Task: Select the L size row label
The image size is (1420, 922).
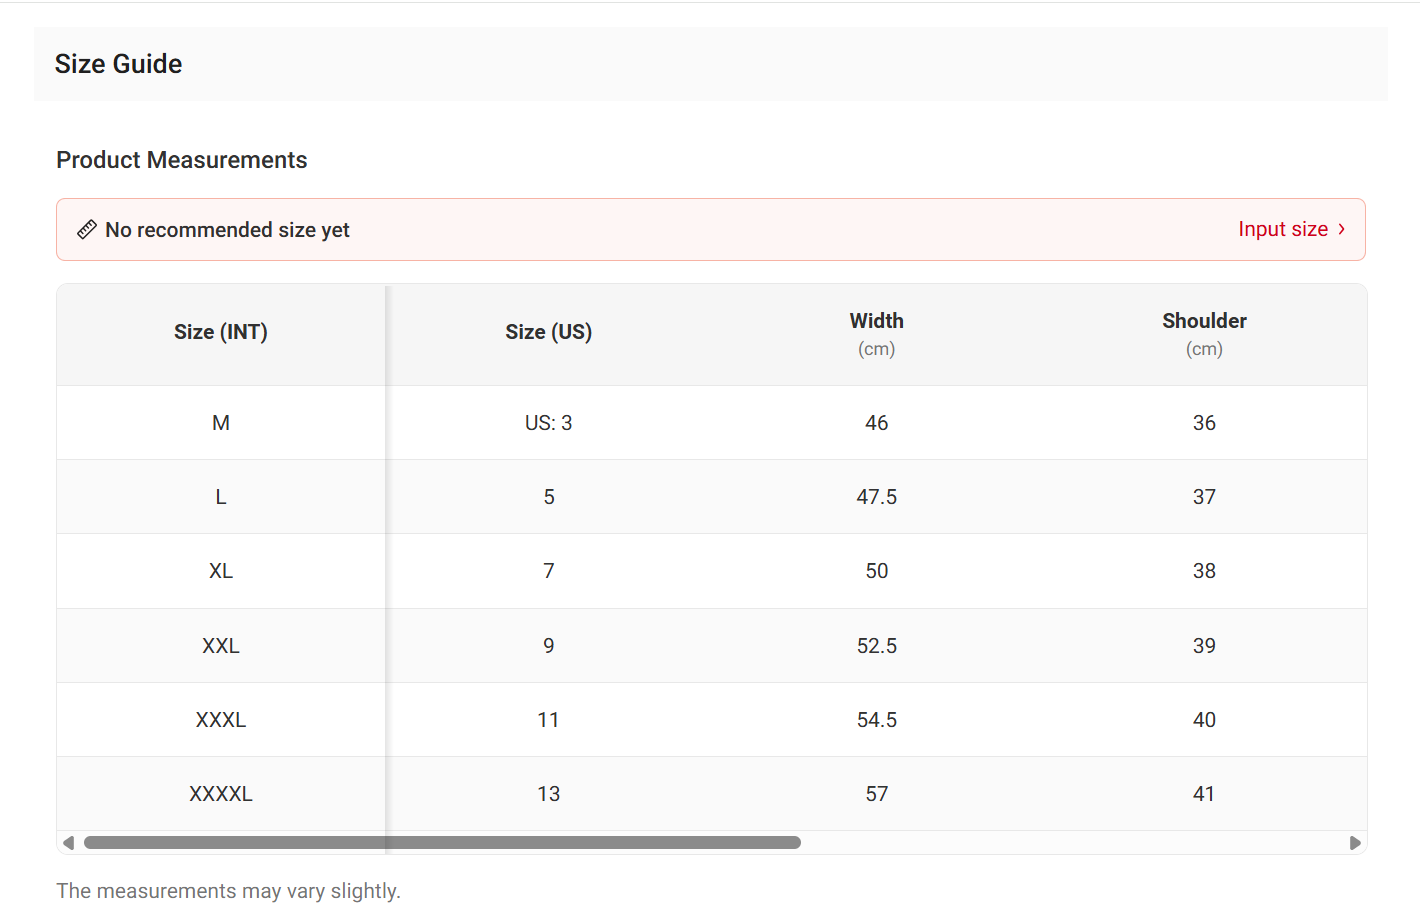Action: coord(221,497)
